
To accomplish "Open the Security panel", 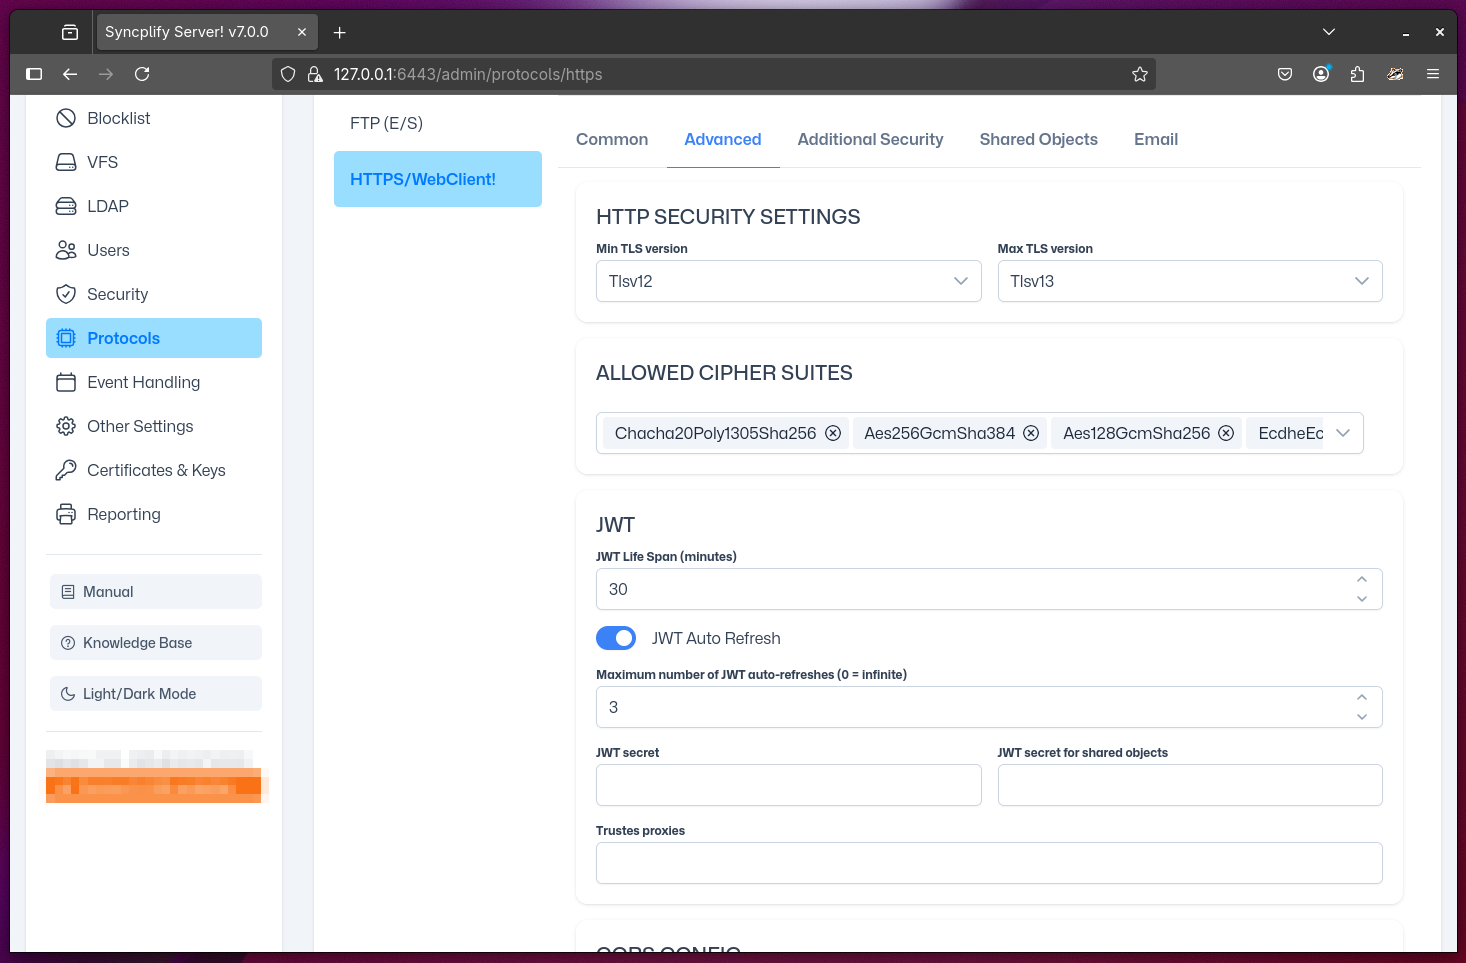I will pos(115,294).
